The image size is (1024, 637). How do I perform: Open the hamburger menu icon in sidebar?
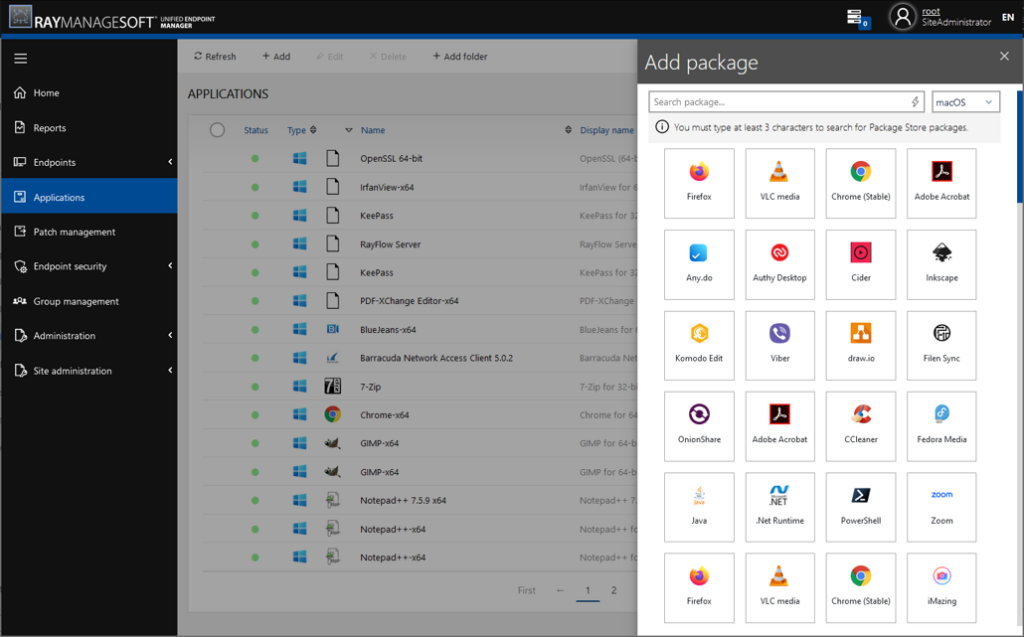[21, 59]
